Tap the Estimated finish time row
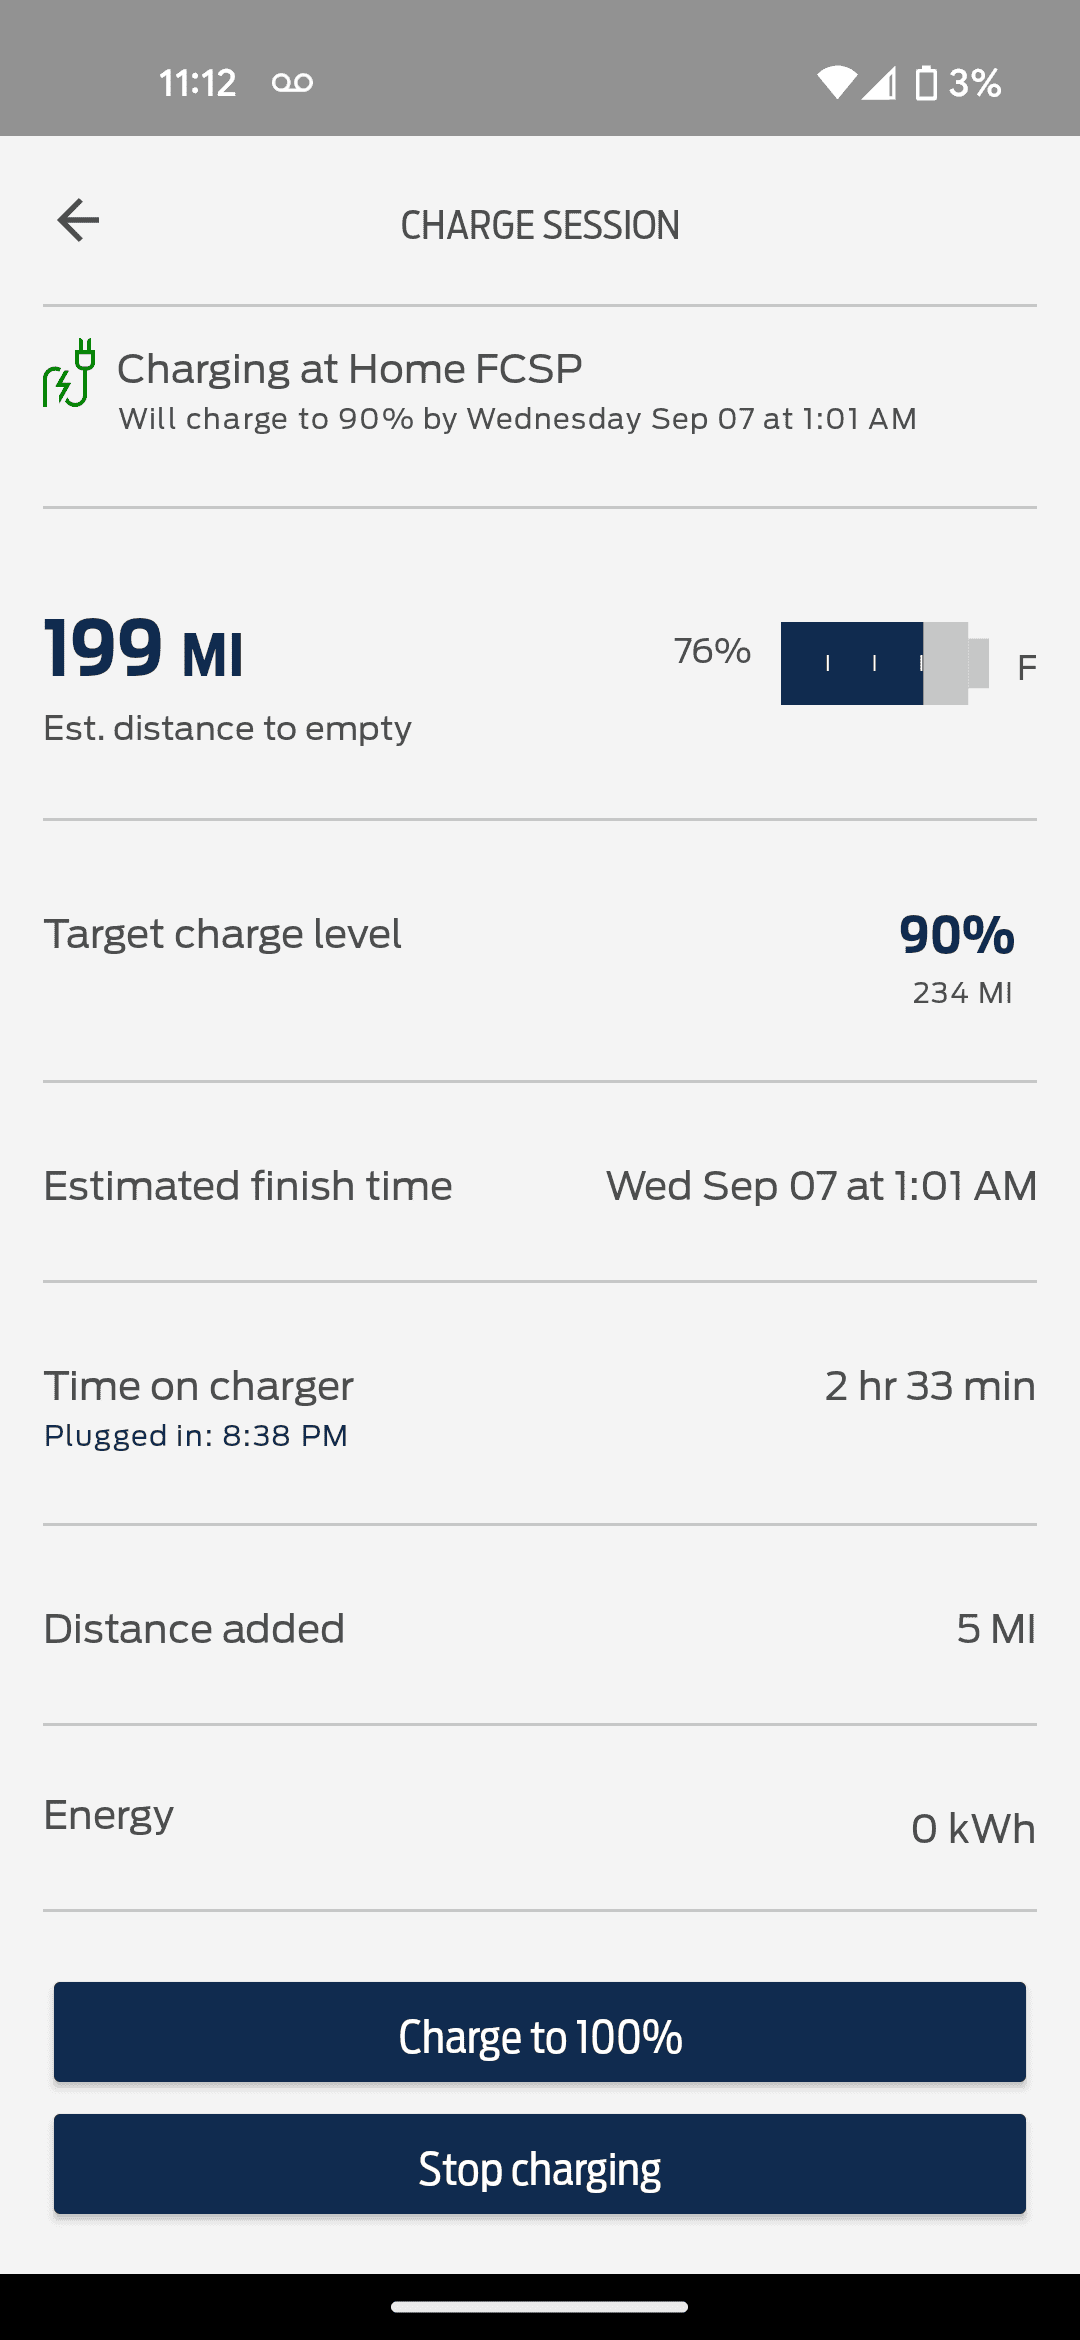 pos(540,1186)
